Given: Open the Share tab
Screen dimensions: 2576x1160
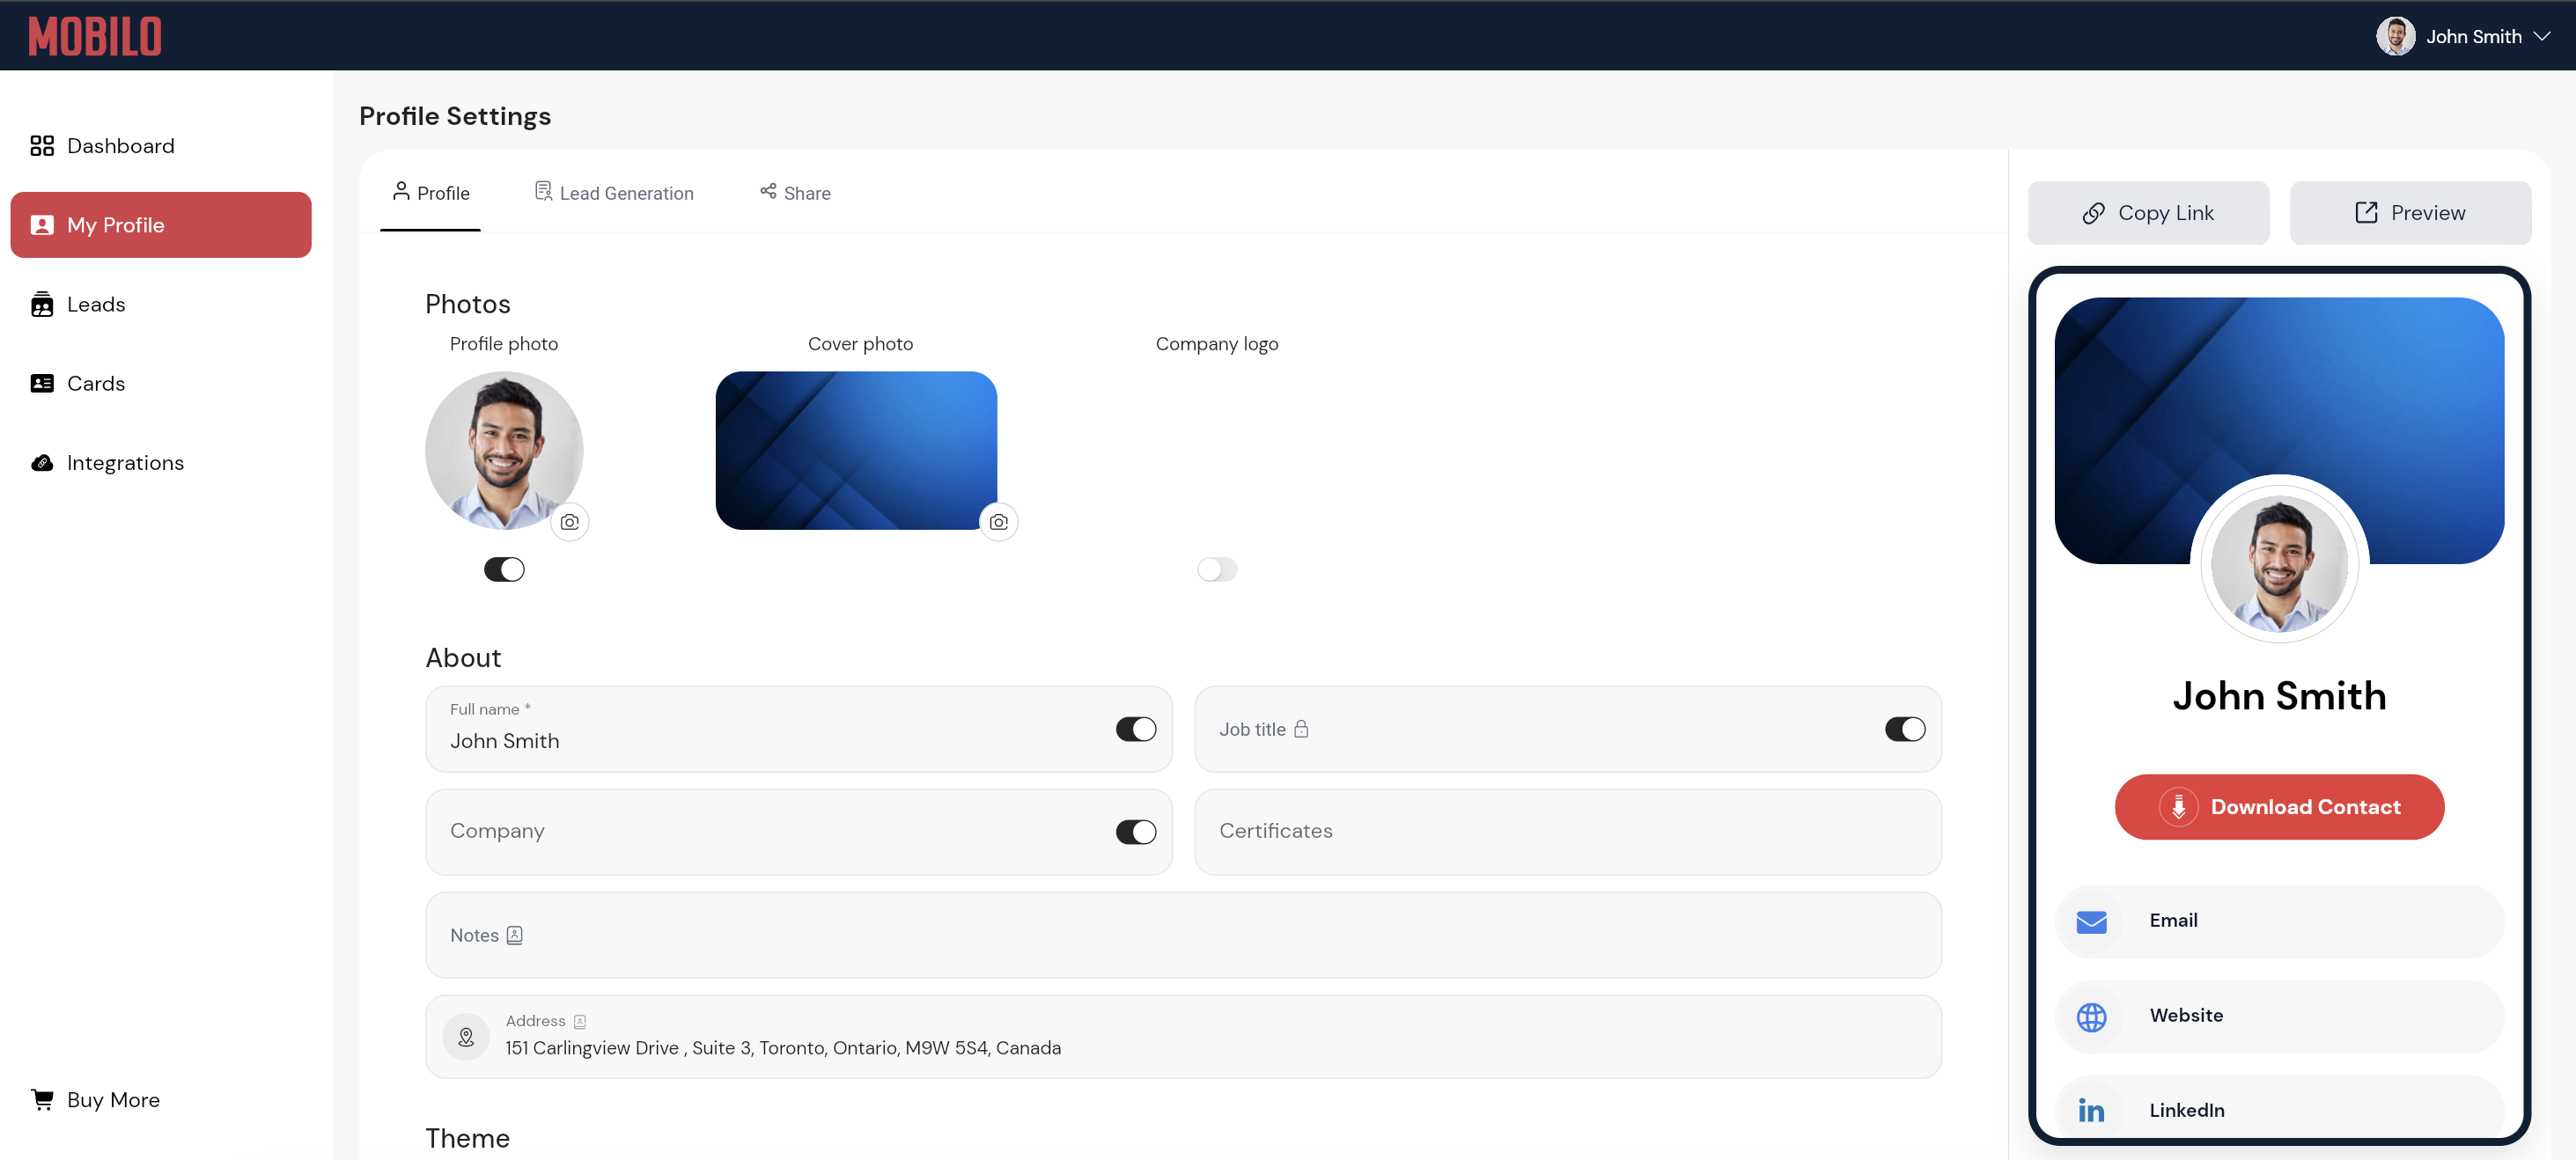Looking at the screenshot, I should pyautogui.click(x=795, y=193).
